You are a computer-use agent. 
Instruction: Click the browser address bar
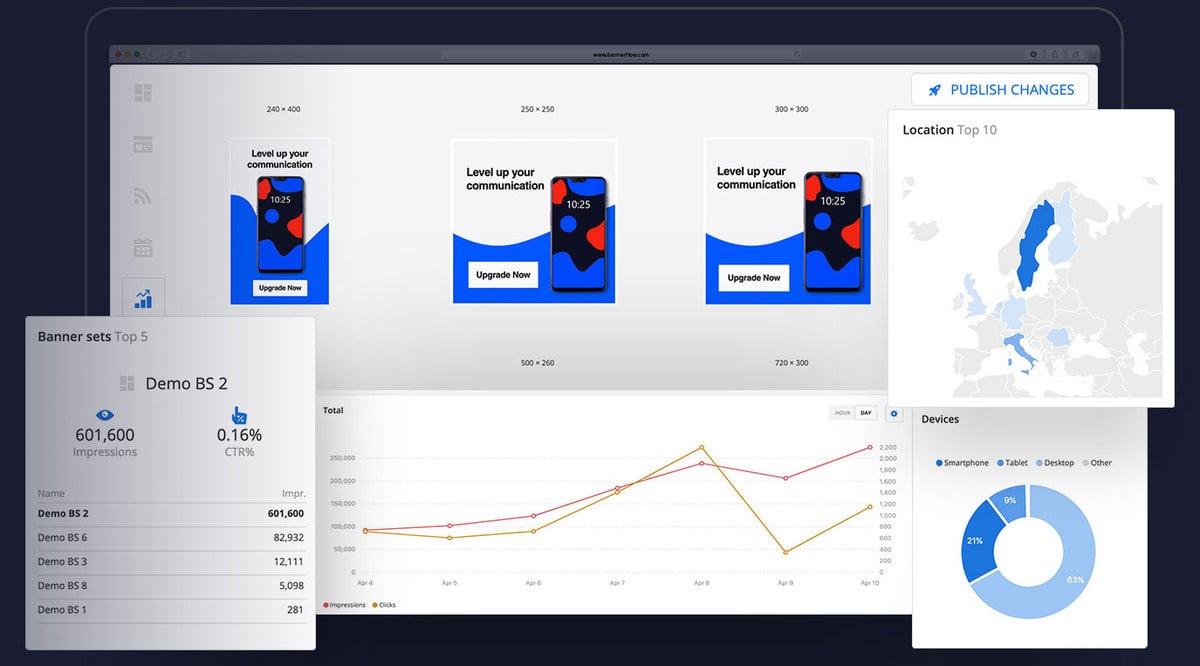tap(620, 54)
